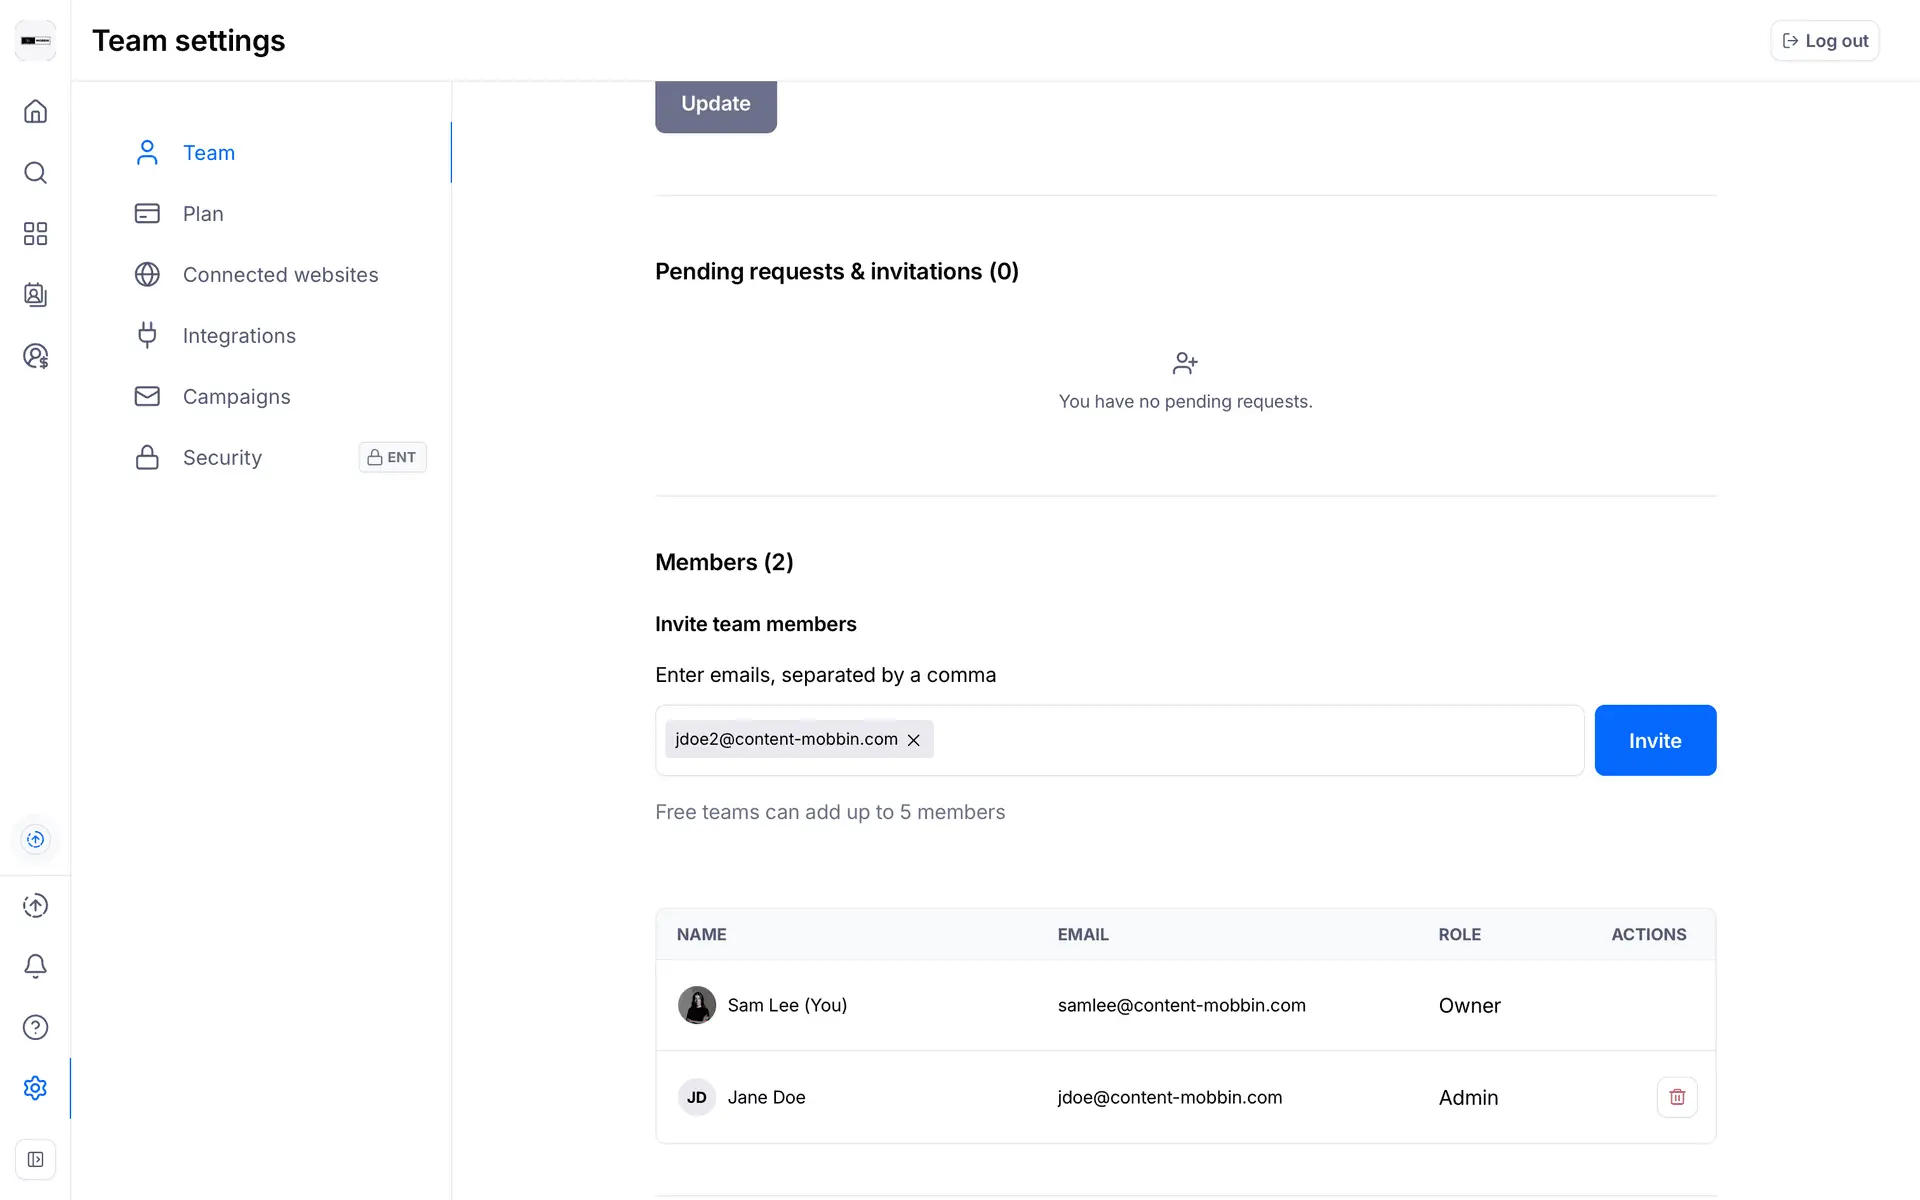This screenshot has width=1920, height=1200.
Task: Open the settings gear icon
Action: [35, 1088]
